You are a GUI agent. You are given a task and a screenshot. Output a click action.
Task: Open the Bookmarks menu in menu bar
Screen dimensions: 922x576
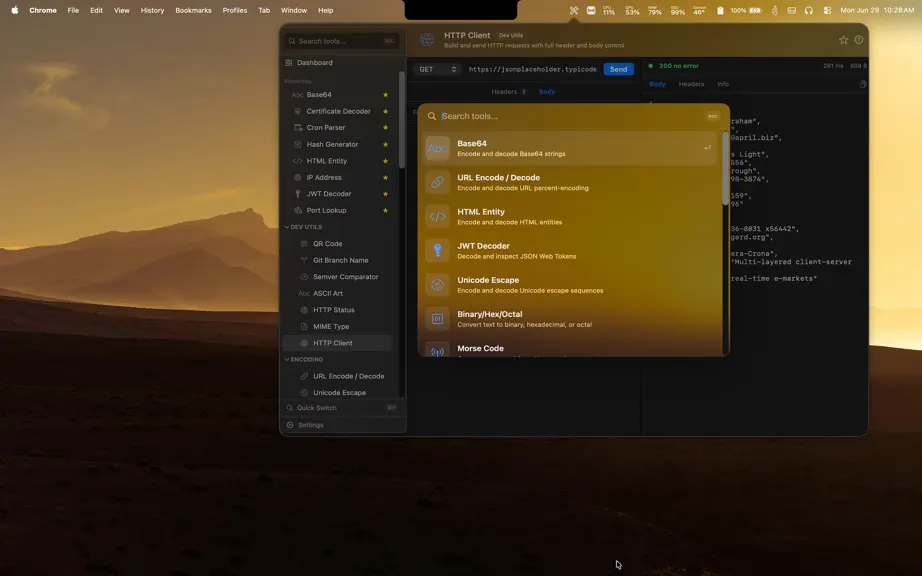tap(193, 10)
